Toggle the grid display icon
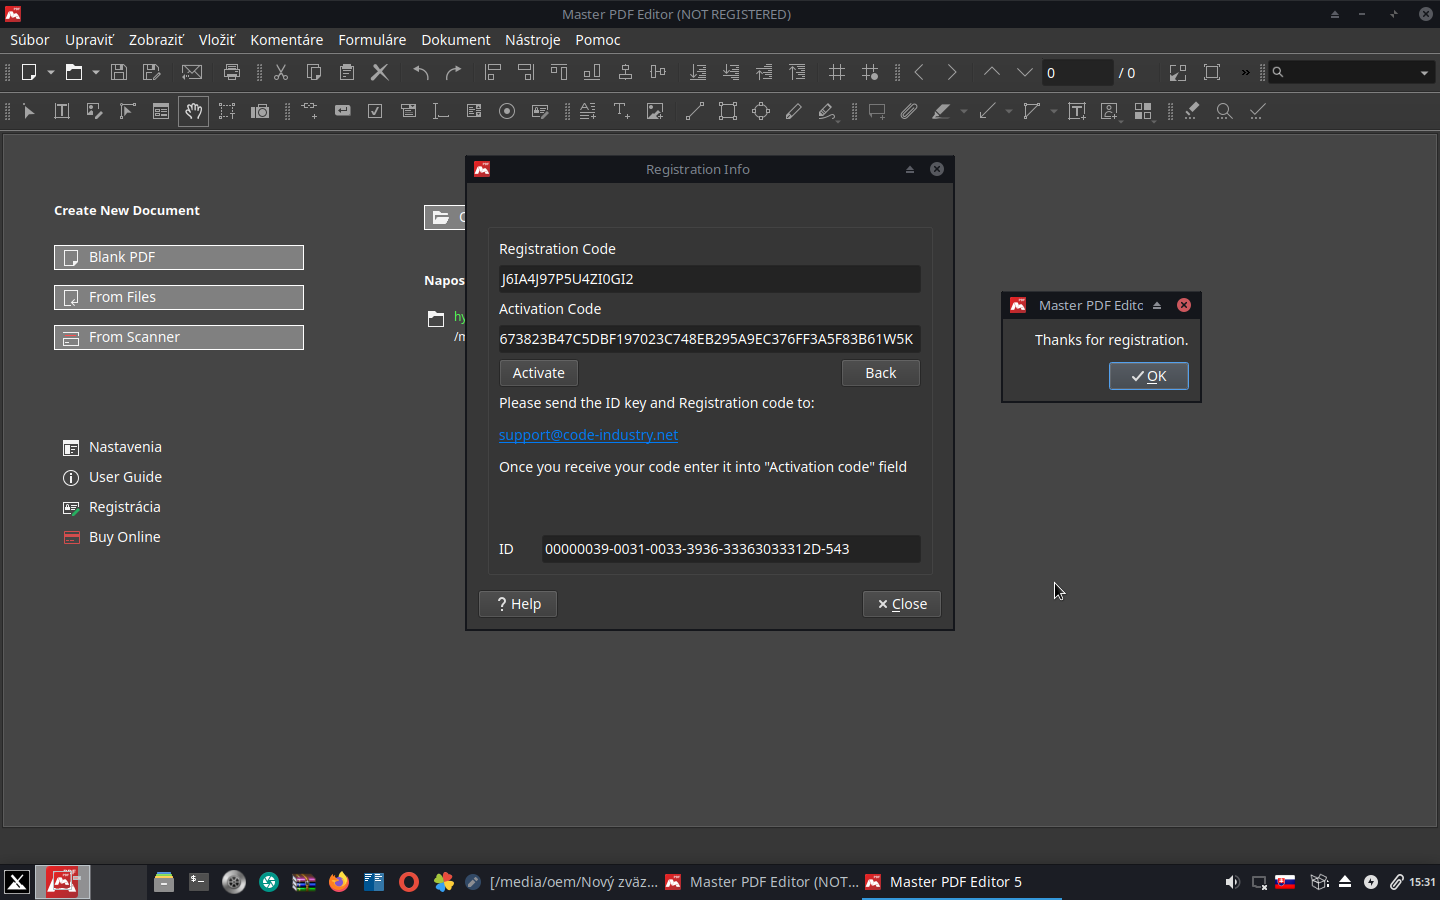This screenshot has width=1440, height=900. (x=837, y=72)
